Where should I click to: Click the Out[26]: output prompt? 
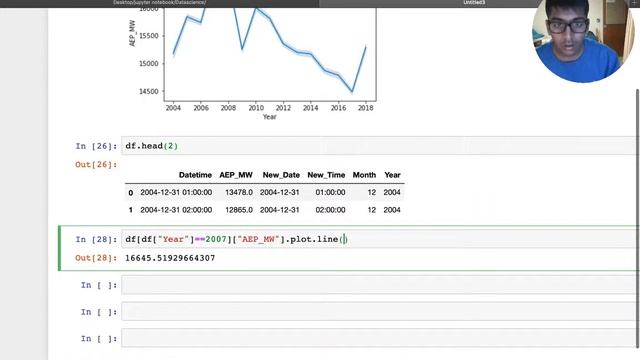[x=96, y=164]
